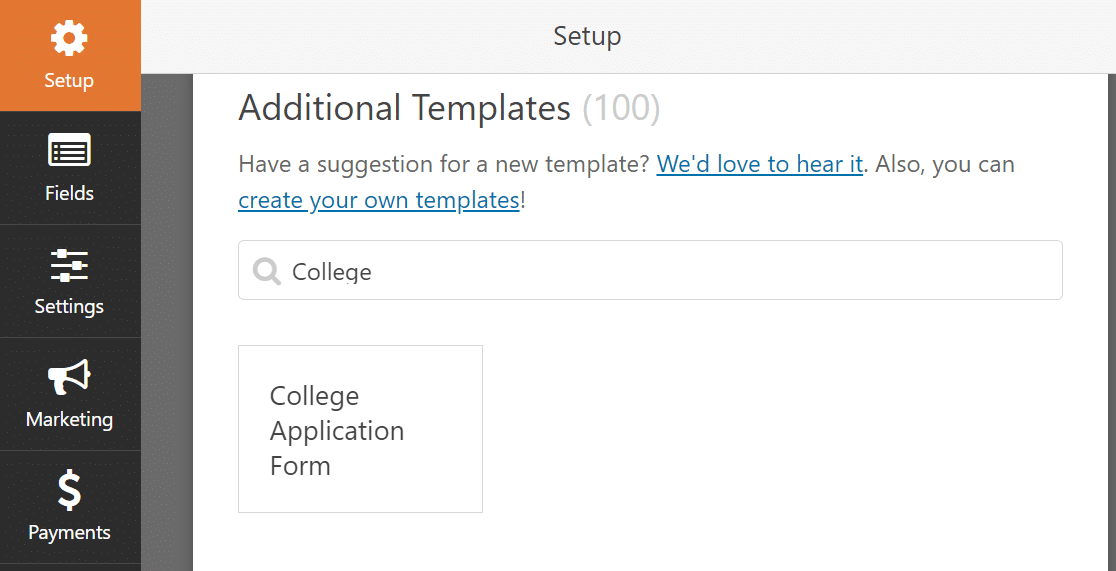Image resolution: width=1116 pixels, height=571 pixels.
Task: Switch to the Fields tab label
Action: [69, 193]
